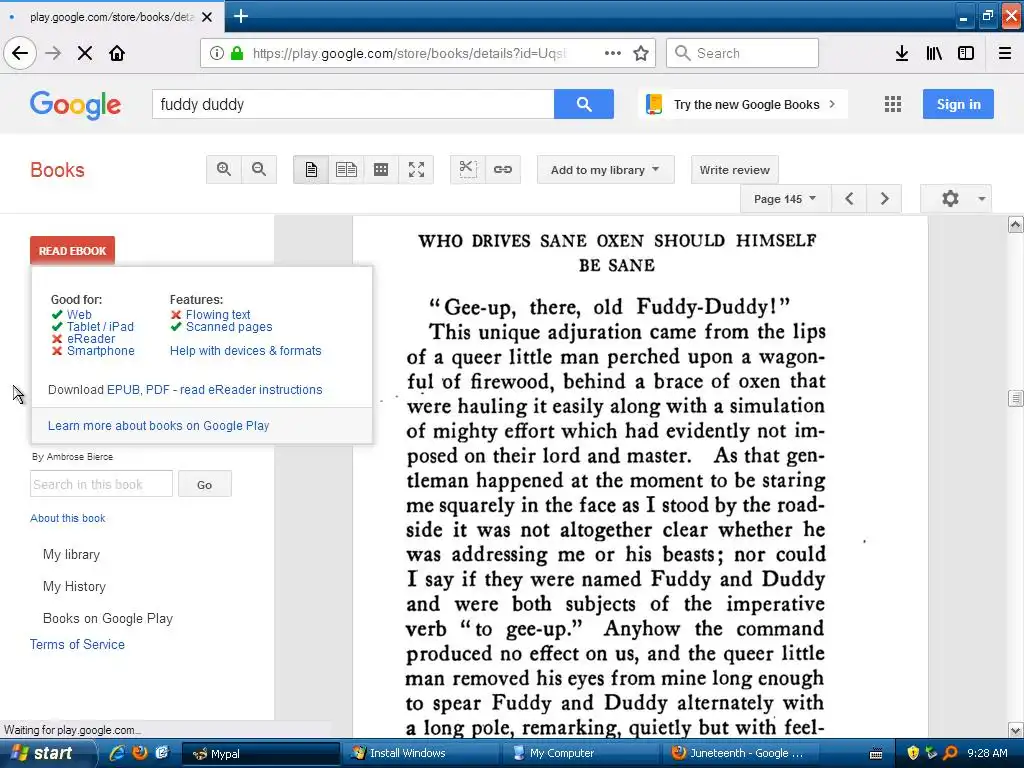
Task: Show site information icon in the address bar
Action: point(216,53)
